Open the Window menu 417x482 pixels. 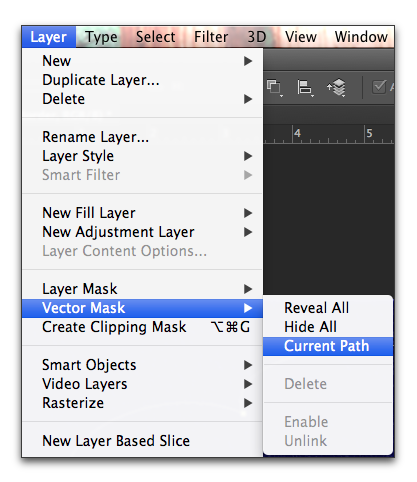tap(361, 37)
